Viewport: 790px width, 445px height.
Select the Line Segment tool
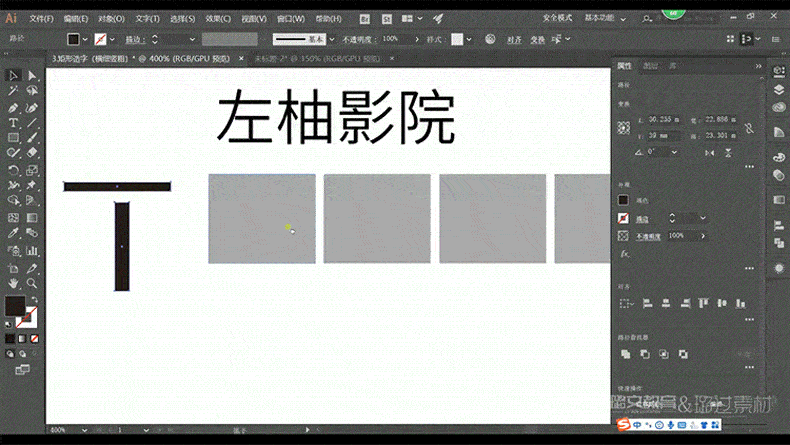(32, 123)
